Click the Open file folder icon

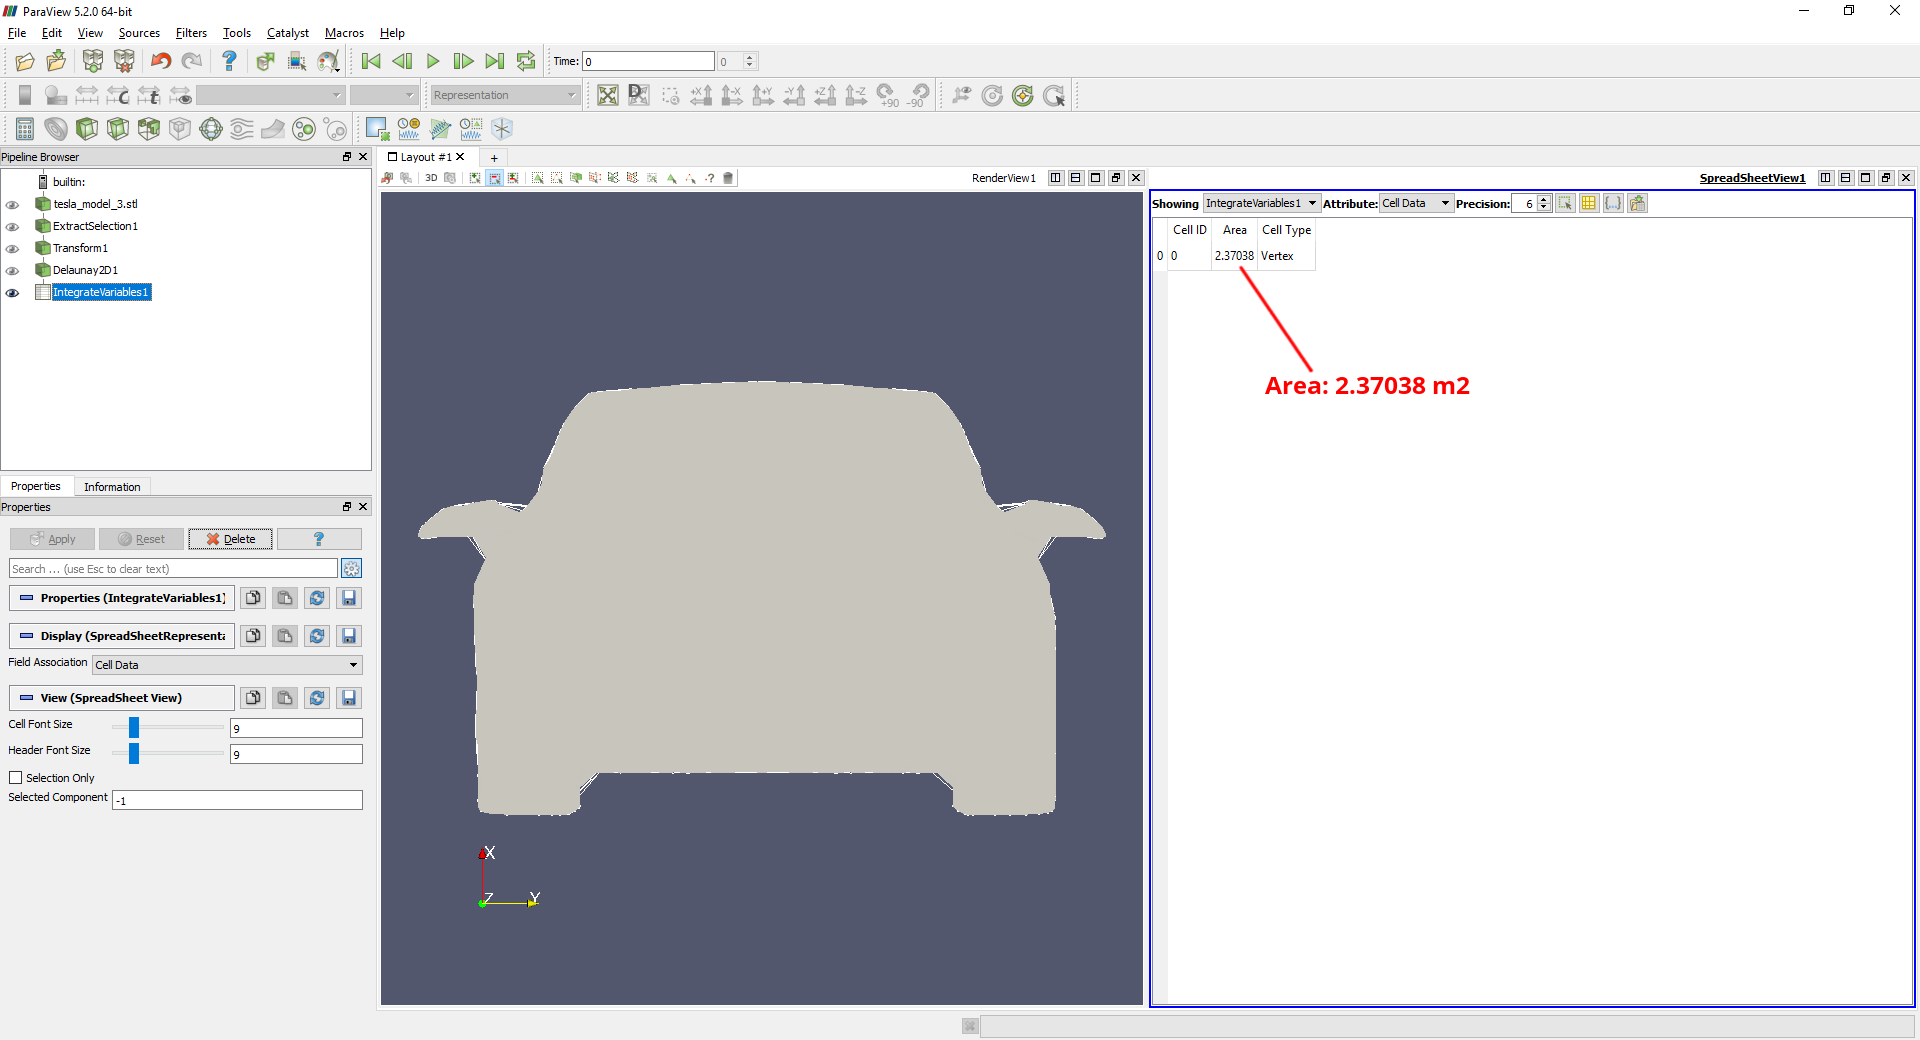click(25, 62)
